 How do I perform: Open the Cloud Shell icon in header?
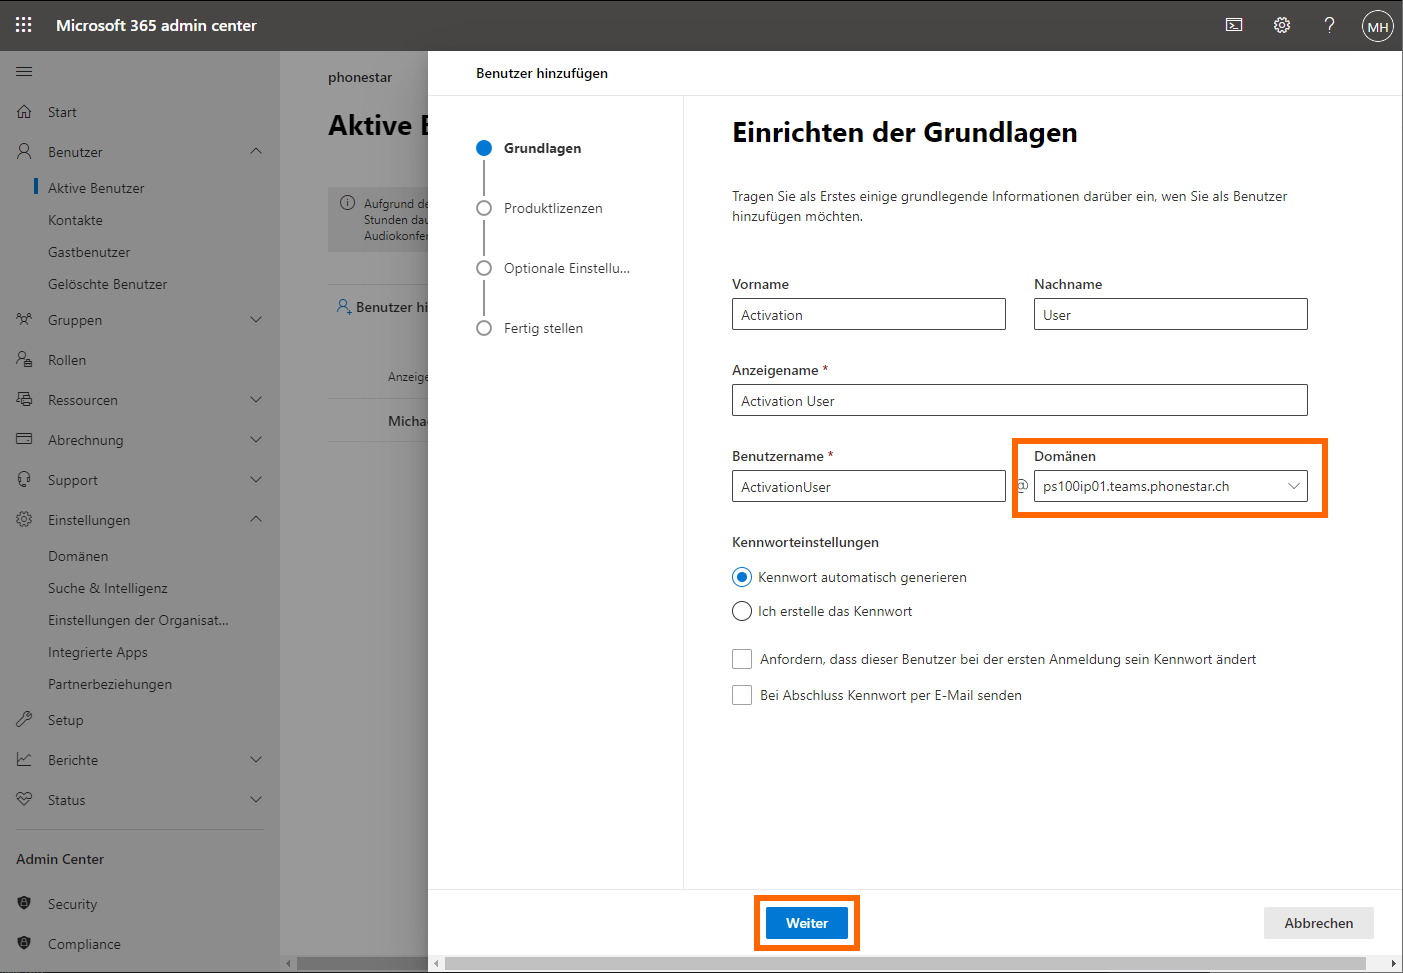tap(1234, 25)
